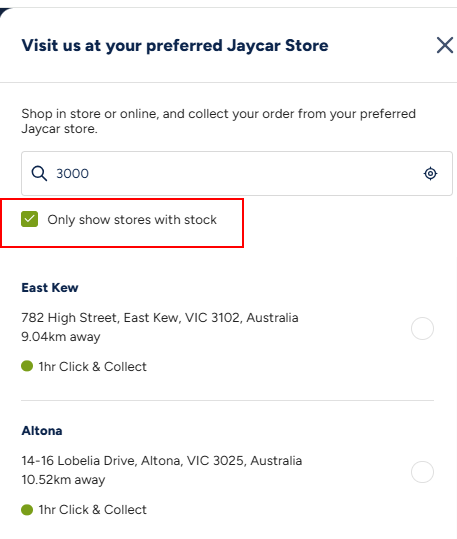This screenshot has height=539, width=457.
Task: Click the magnifying glass search icon
Action: [x=39, y=173]
